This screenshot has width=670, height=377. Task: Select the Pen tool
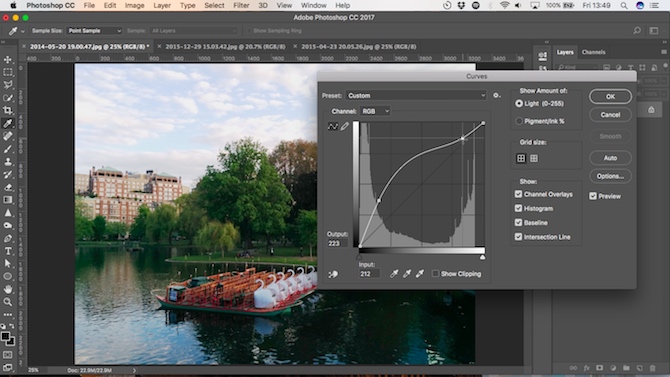8,238
